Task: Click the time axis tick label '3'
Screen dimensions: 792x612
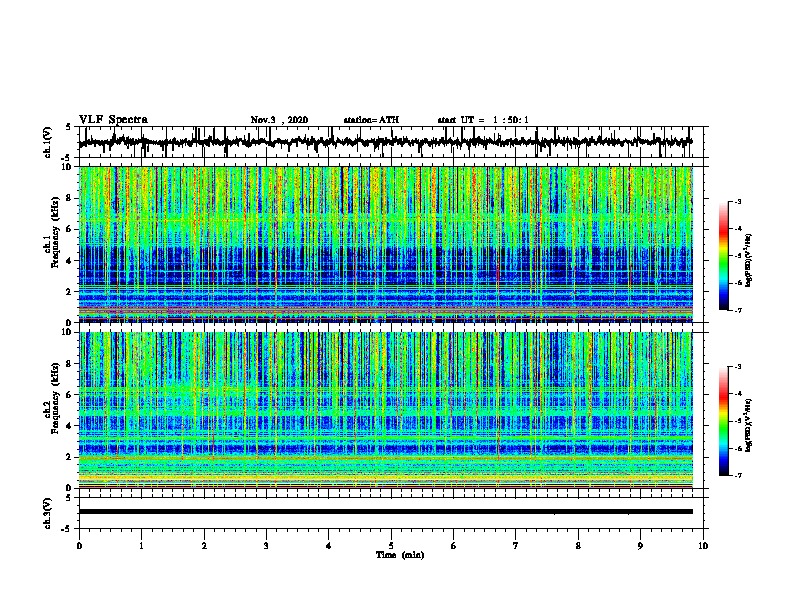Action: 266,546
